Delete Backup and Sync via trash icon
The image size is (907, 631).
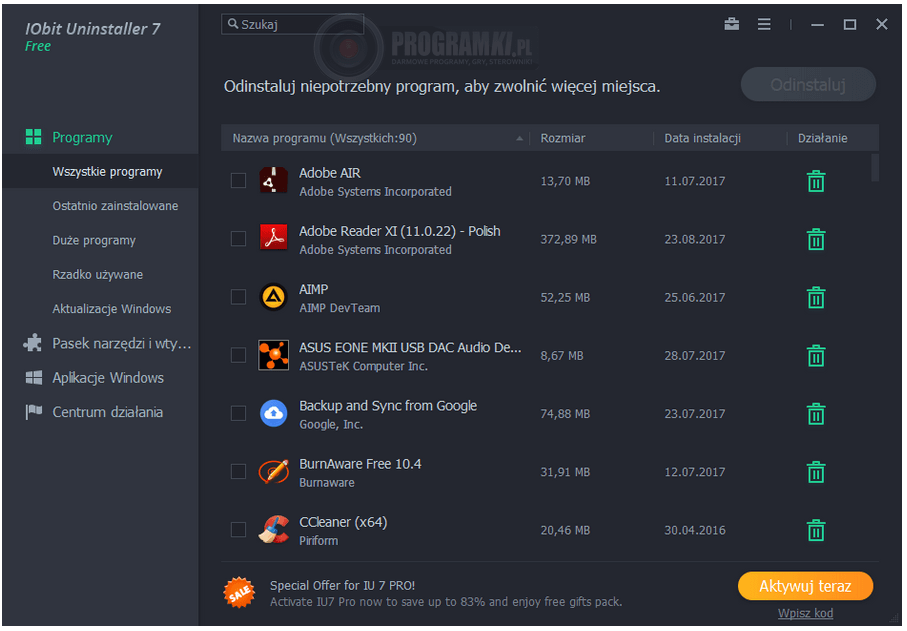(816, 414)
